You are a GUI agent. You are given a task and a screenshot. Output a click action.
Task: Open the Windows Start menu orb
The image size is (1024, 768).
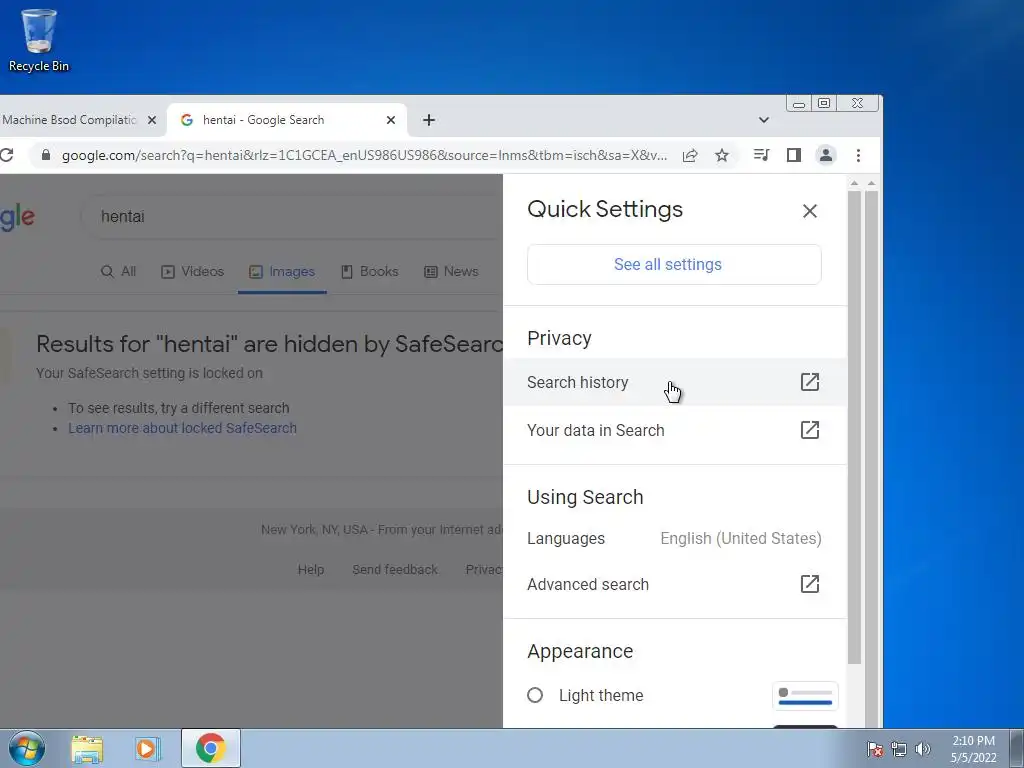coord(27,748)
